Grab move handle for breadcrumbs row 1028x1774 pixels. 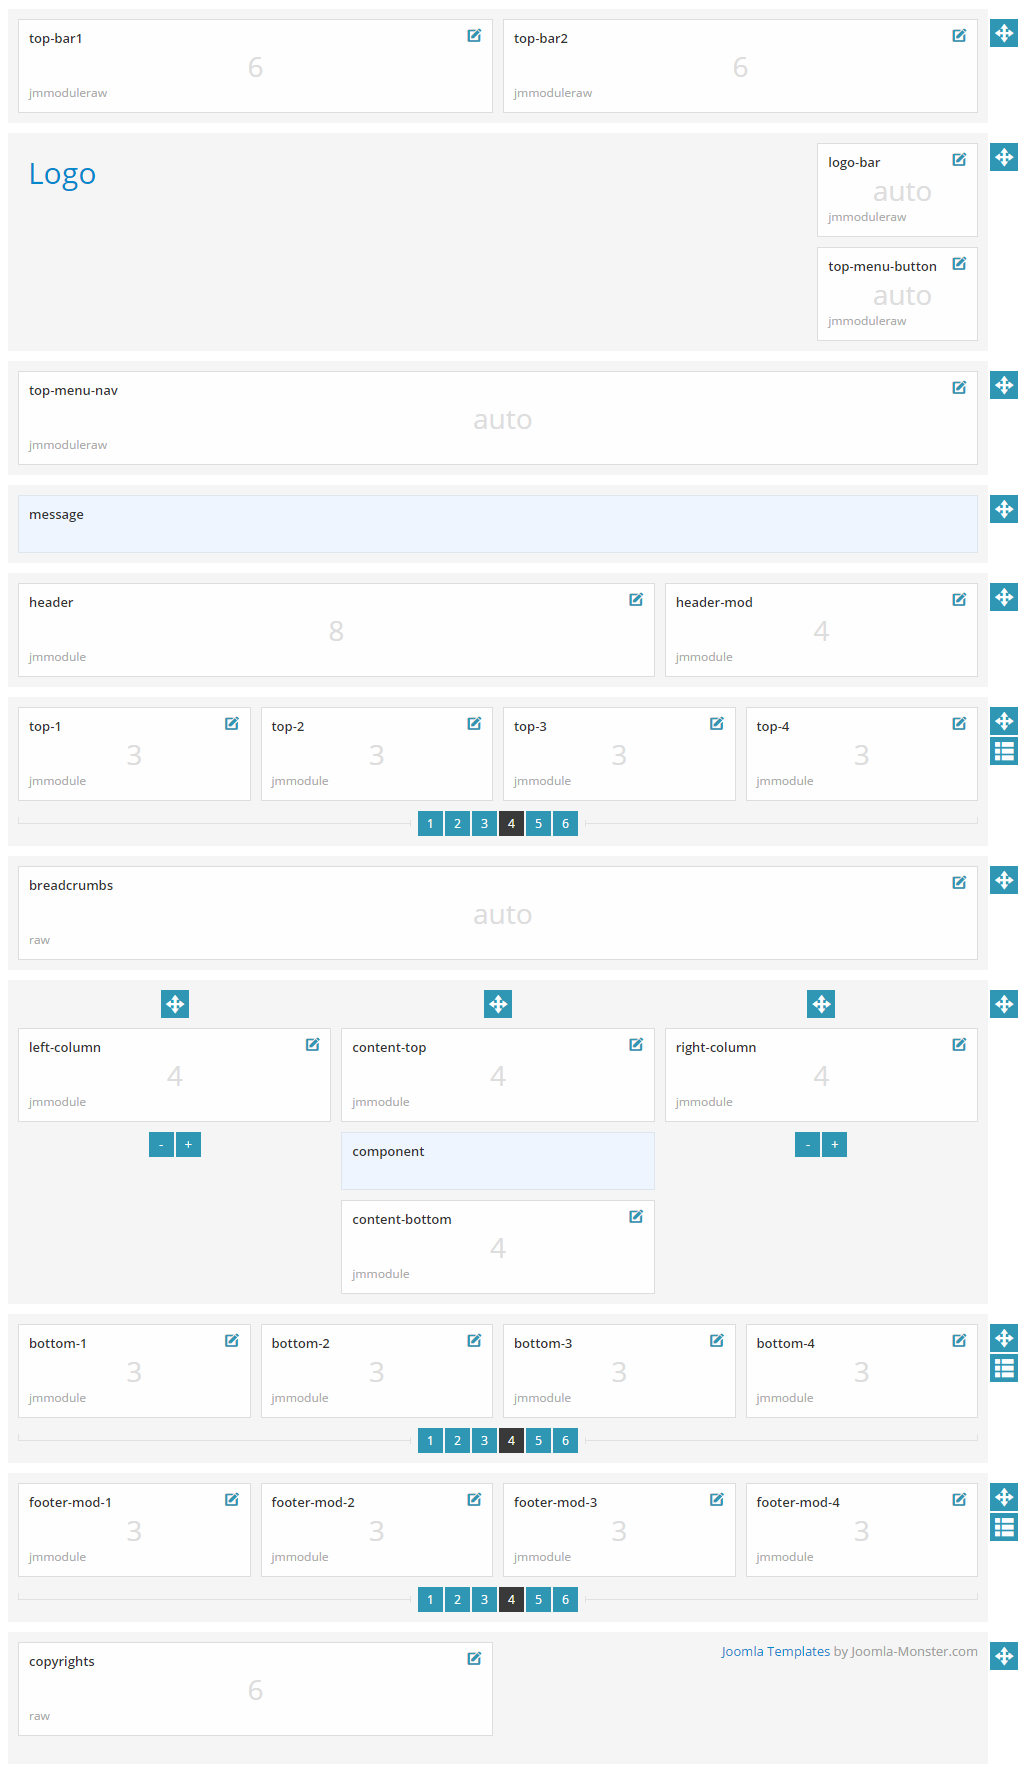(x=1004, y=880)
